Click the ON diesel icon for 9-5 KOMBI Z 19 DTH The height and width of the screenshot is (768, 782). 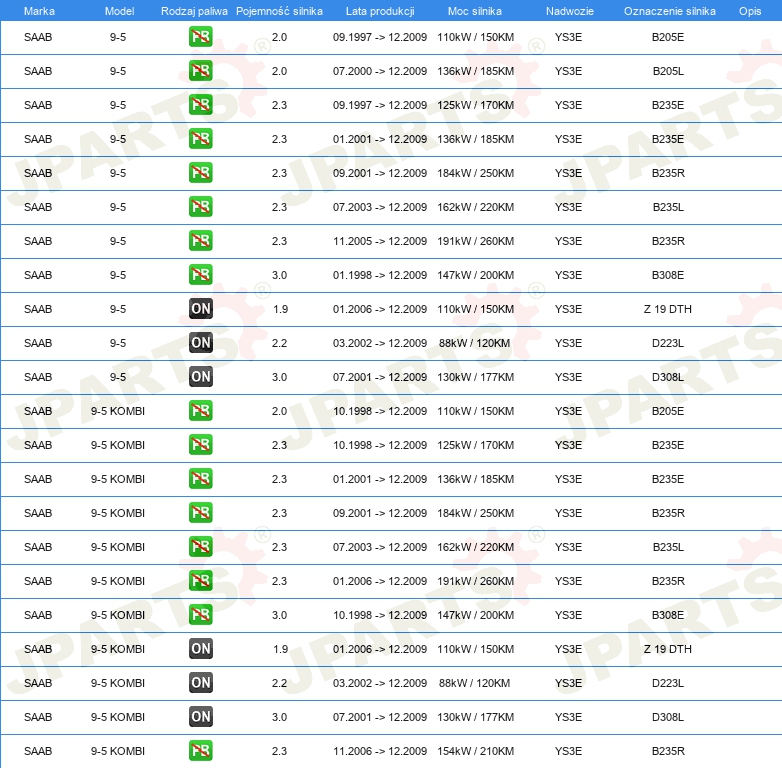pyautogui.click(x=200, y=649)
